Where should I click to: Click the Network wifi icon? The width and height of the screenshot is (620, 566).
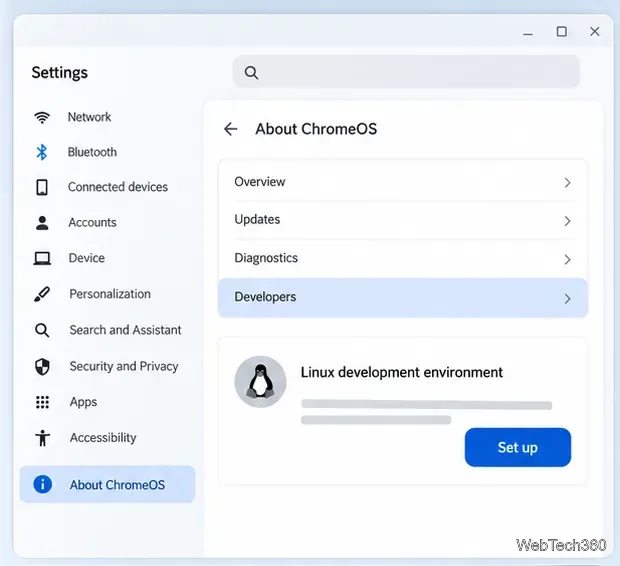(x=42, y=117)
